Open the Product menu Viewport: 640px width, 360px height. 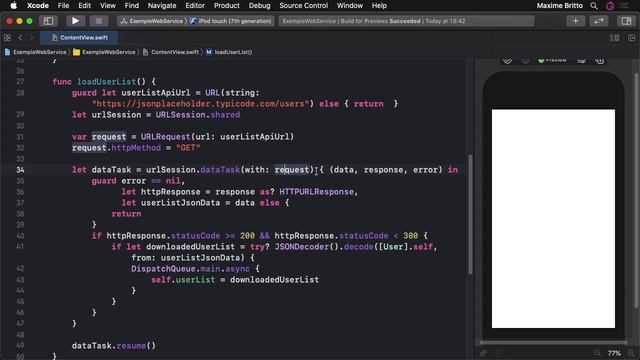click(227, 6)
